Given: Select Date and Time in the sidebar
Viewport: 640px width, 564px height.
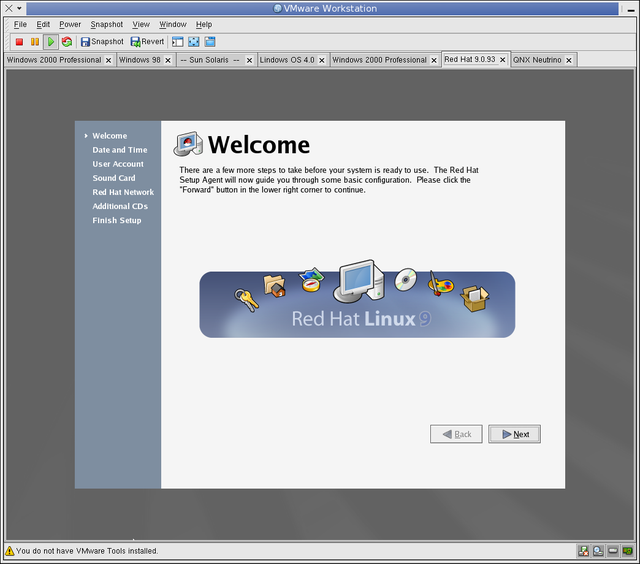Looking at the screenshot, I should click(120, 150).
